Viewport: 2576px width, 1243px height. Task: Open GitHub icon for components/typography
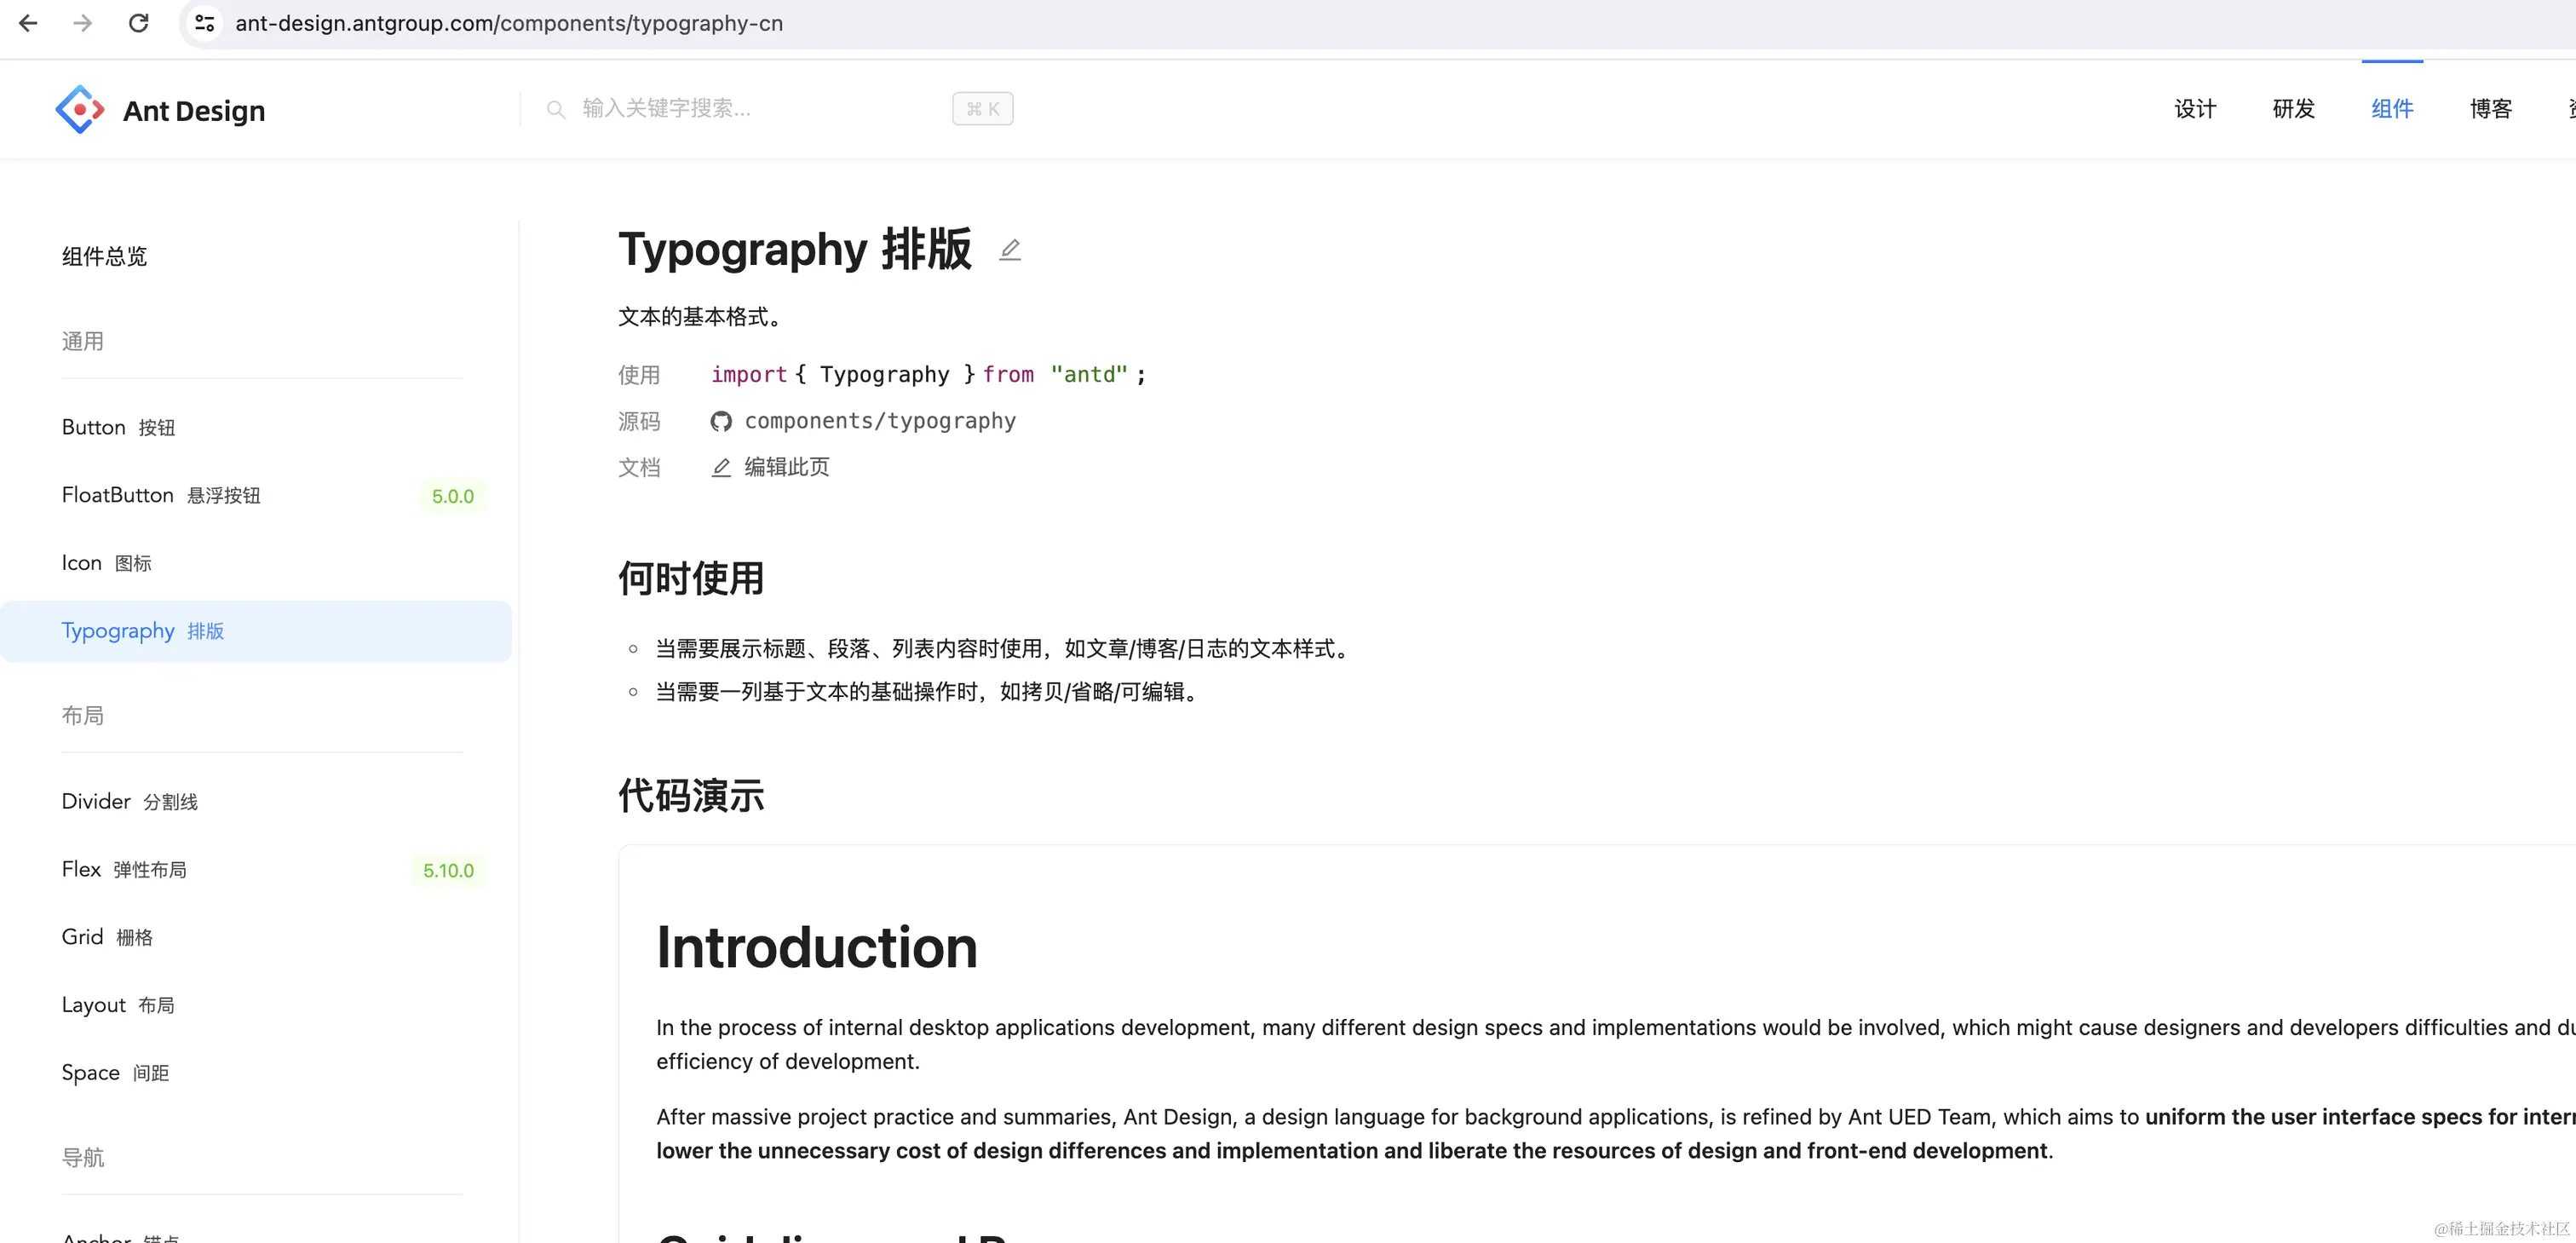[x=720, y=421]
